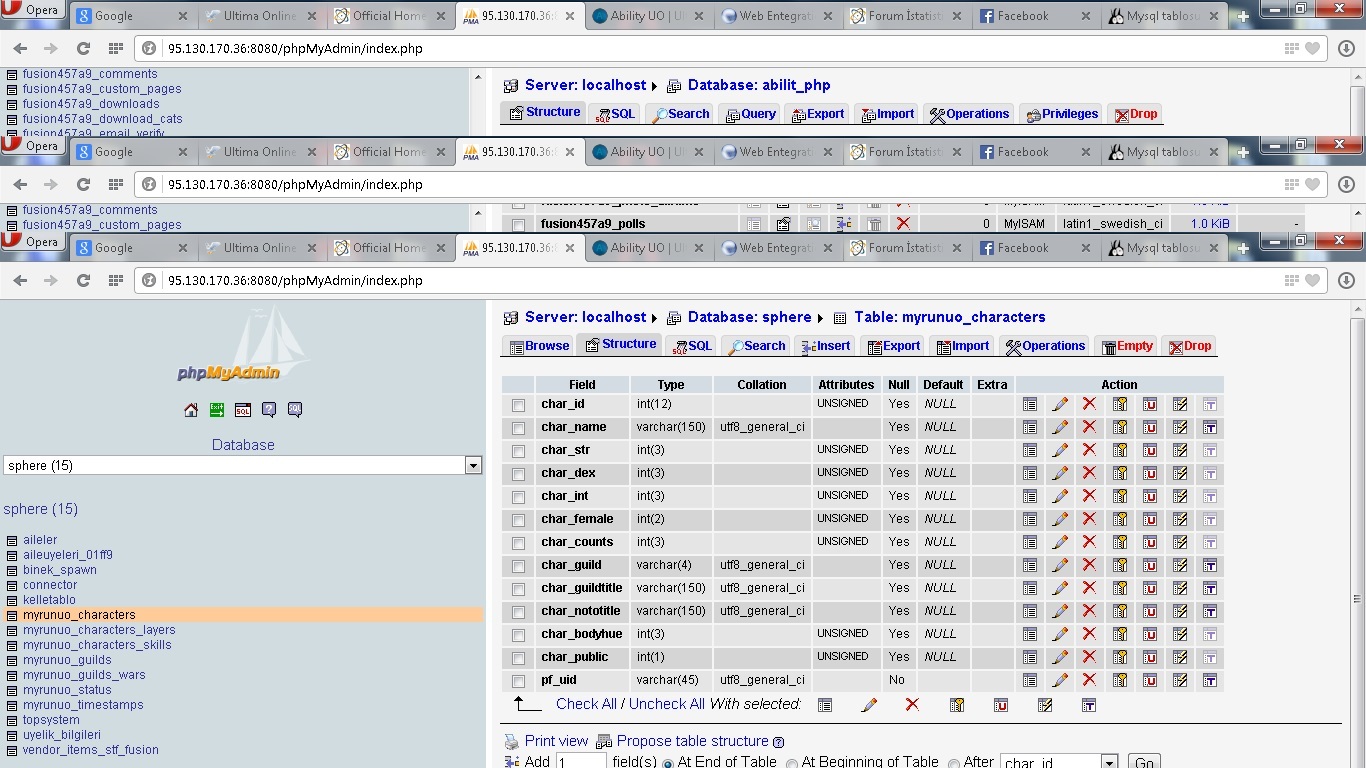The image size is (1366, 768).
Task: Select the At Beginning of Table radio
Action: pos(792,763)
